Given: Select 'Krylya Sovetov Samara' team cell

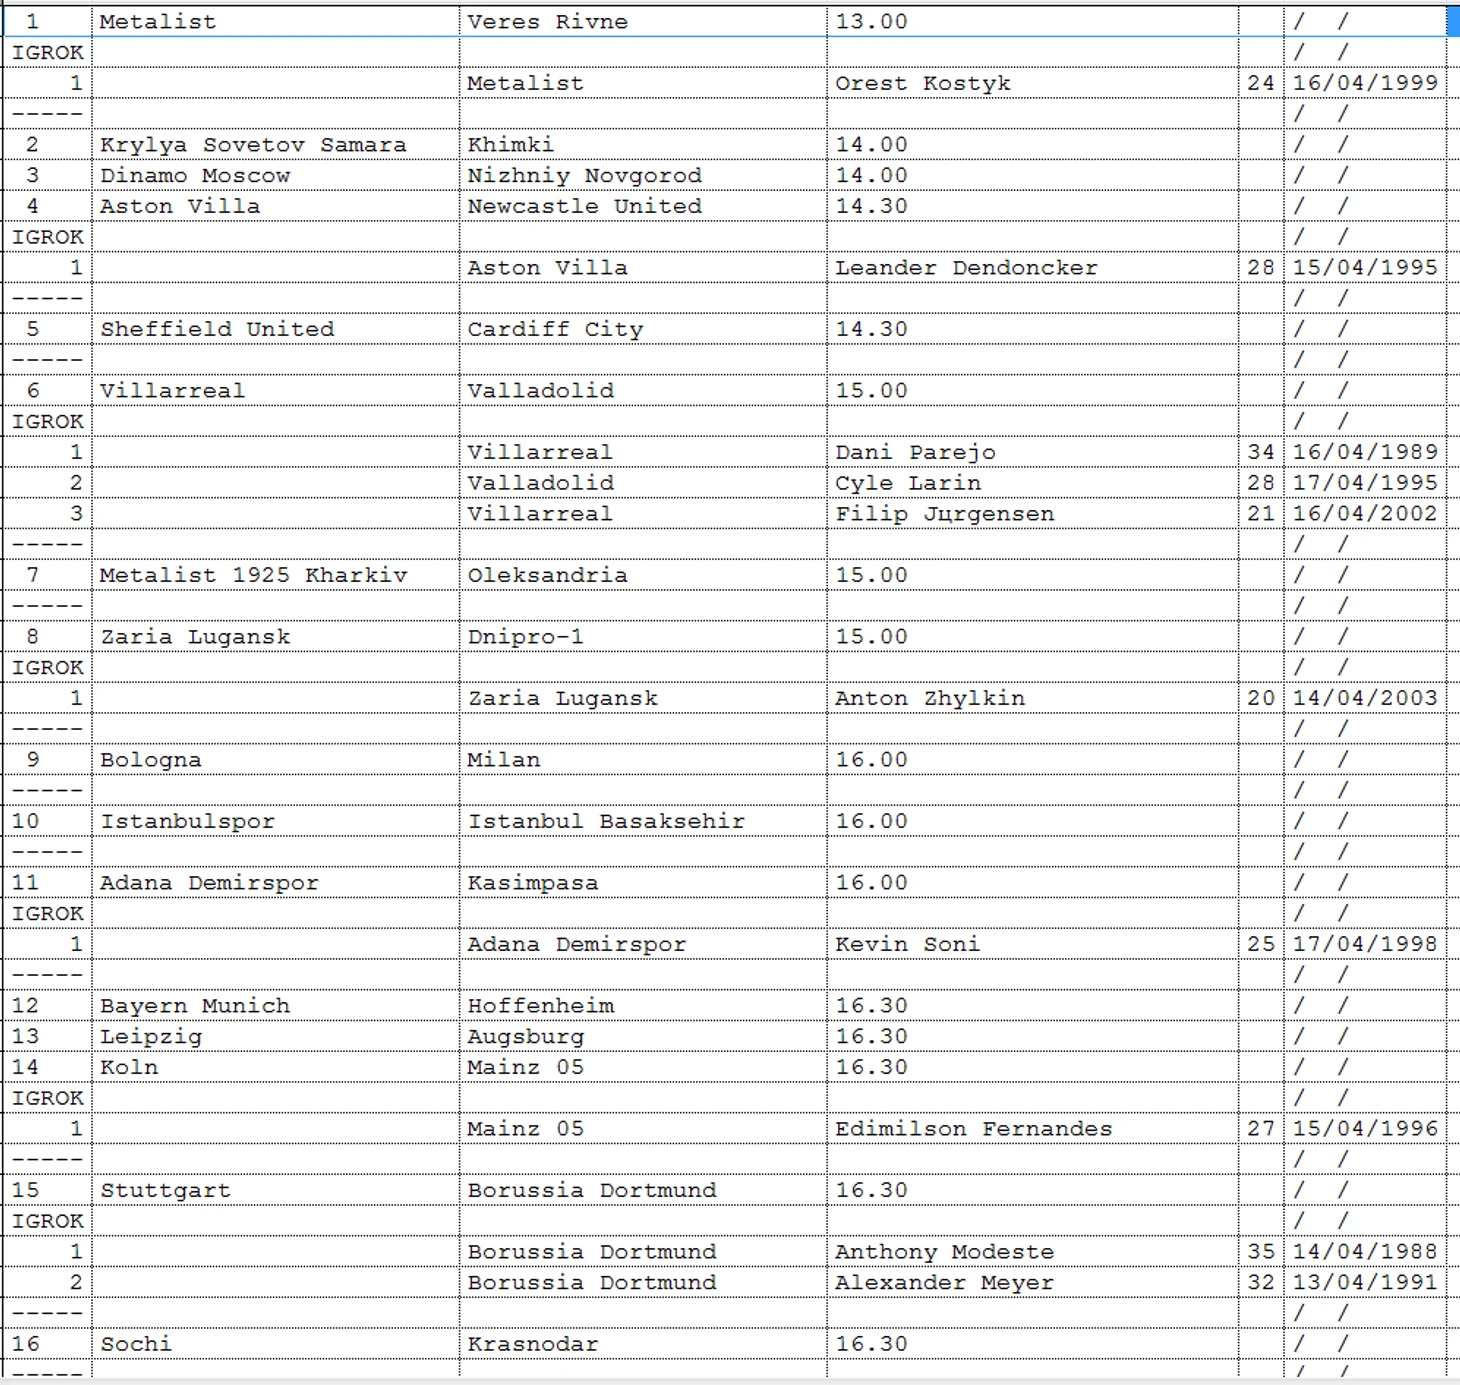Looking at the screenshot, I should 275,144.
